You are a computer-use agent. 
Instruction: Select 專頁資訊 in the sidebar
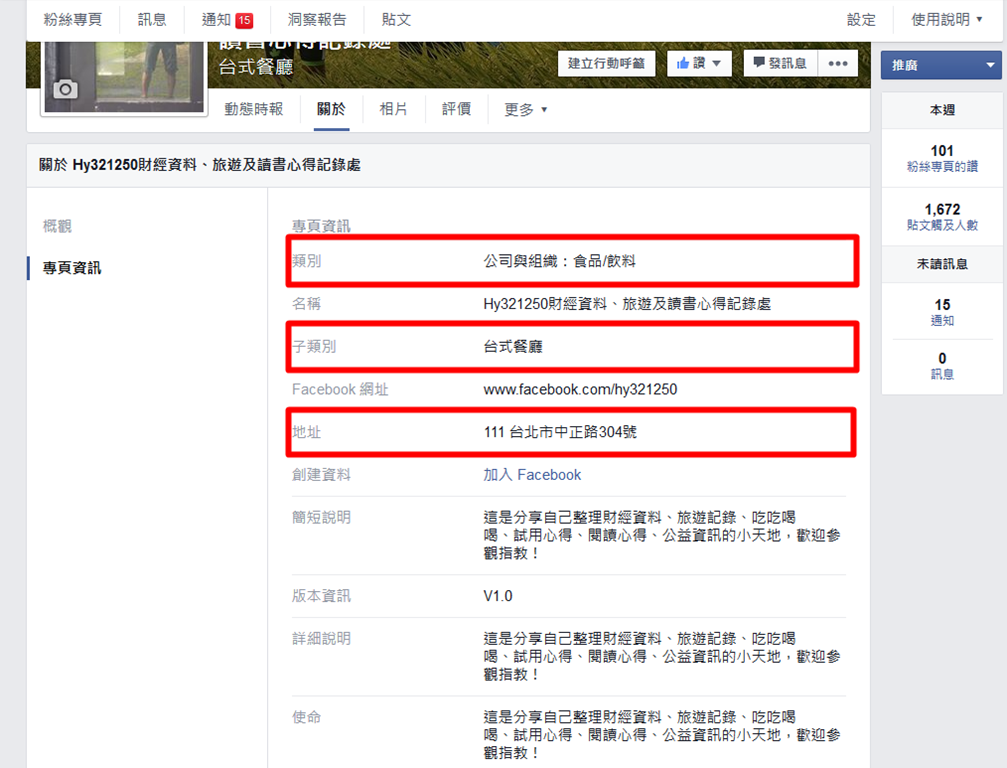(72, 268)
